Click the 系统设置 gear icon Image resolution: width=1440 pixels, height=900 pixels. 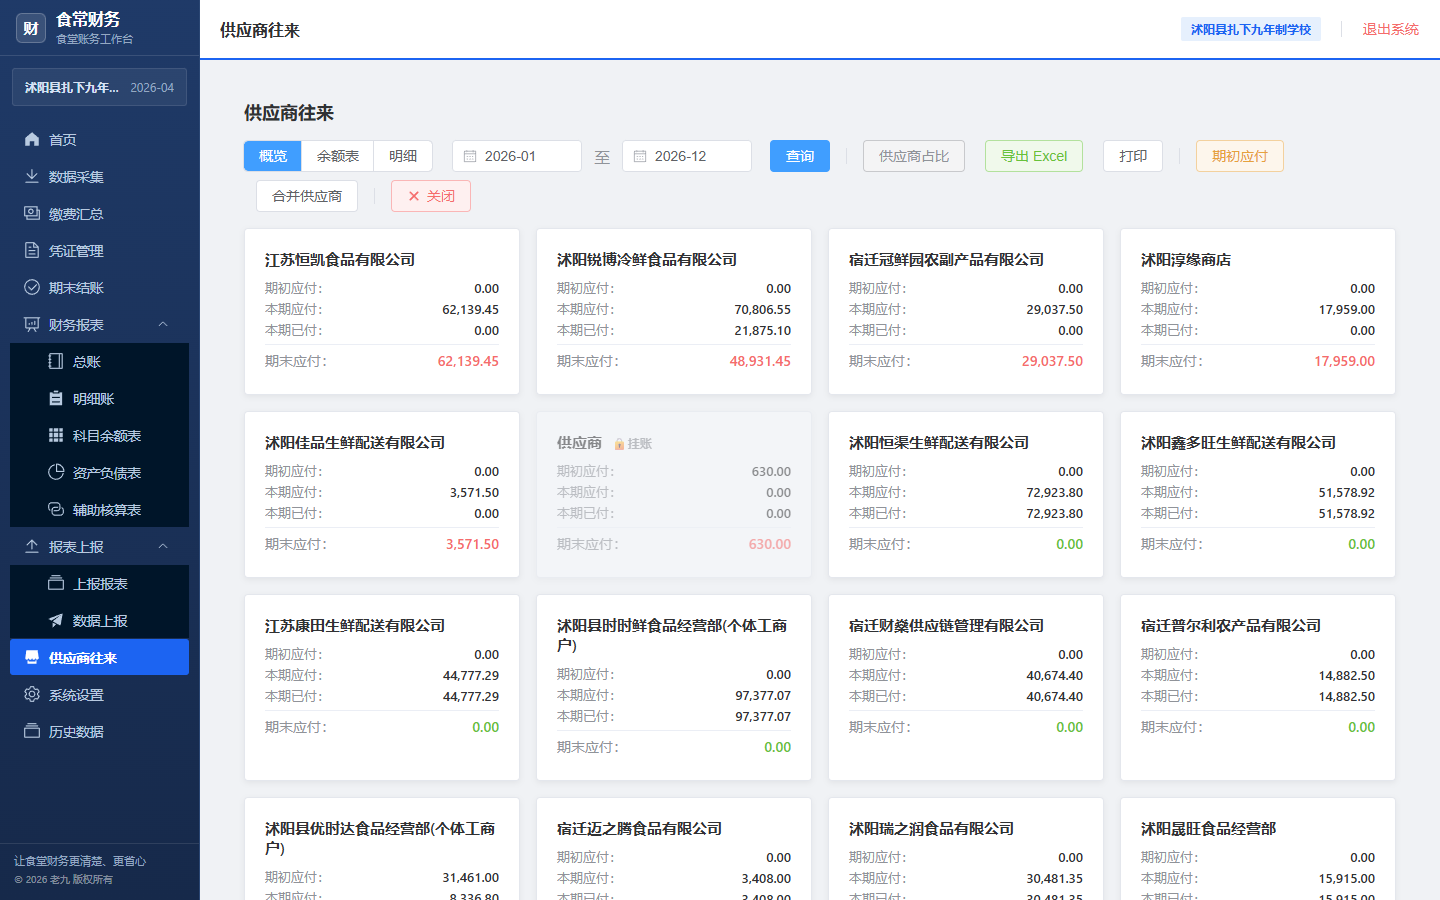click(32, 695)
